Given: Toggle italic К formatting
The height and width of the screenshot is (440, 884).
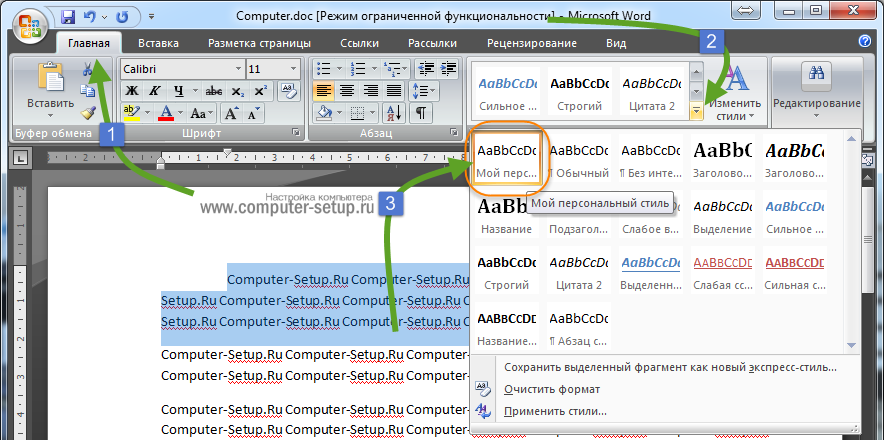Looking at the screenshot, I should [153, 91].
